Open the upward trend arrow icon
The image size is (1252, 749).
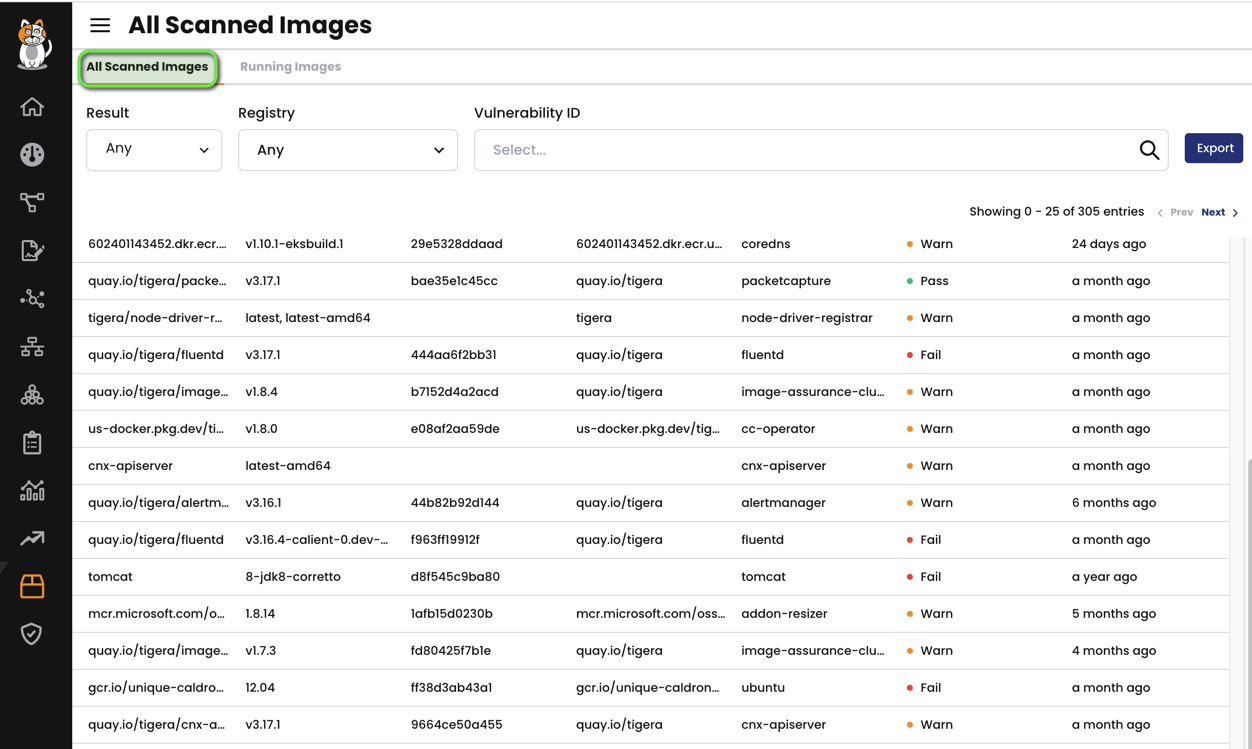click(x=32, y=538)
